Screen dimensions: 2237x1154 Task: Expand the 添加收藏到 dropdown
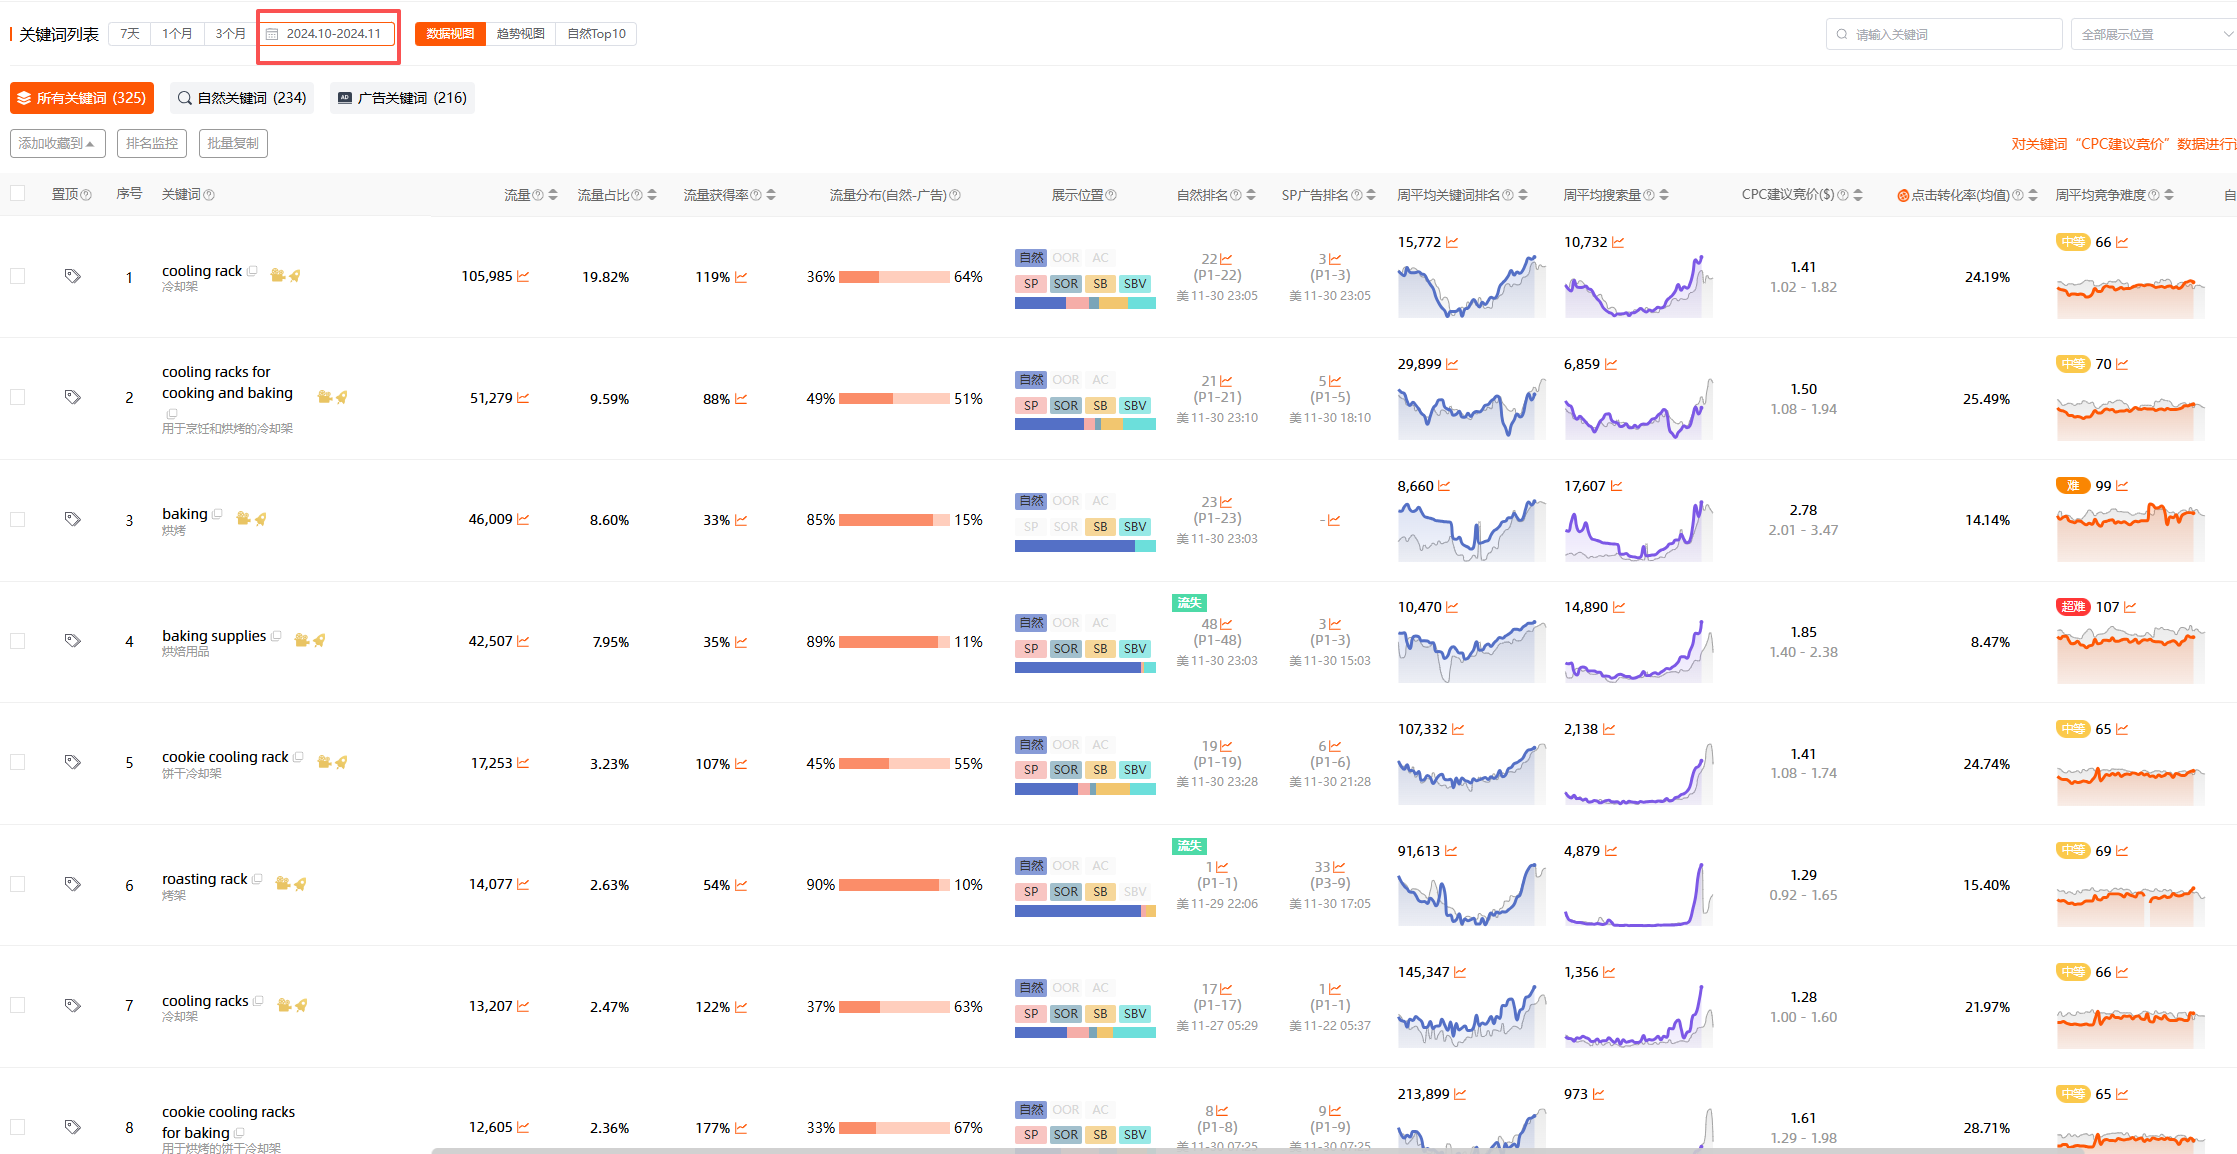57,144
